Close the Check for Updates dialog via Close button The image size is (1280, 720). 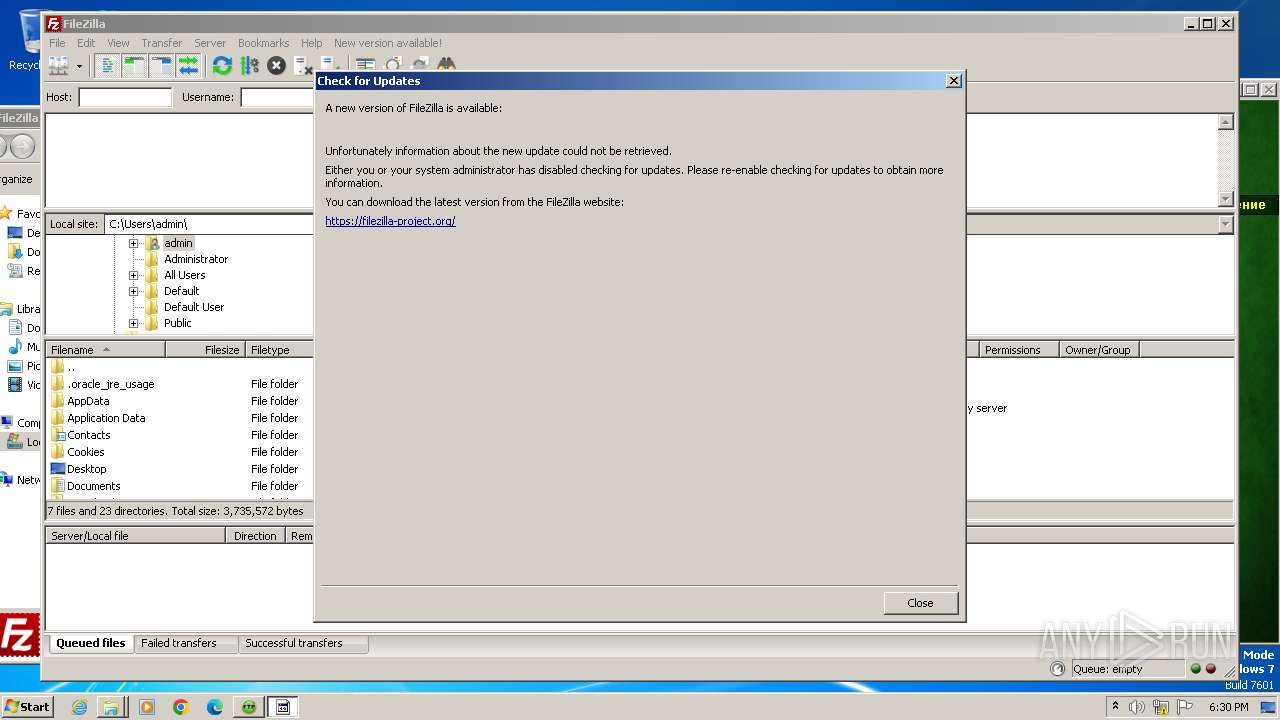click(x=921, y=603)
